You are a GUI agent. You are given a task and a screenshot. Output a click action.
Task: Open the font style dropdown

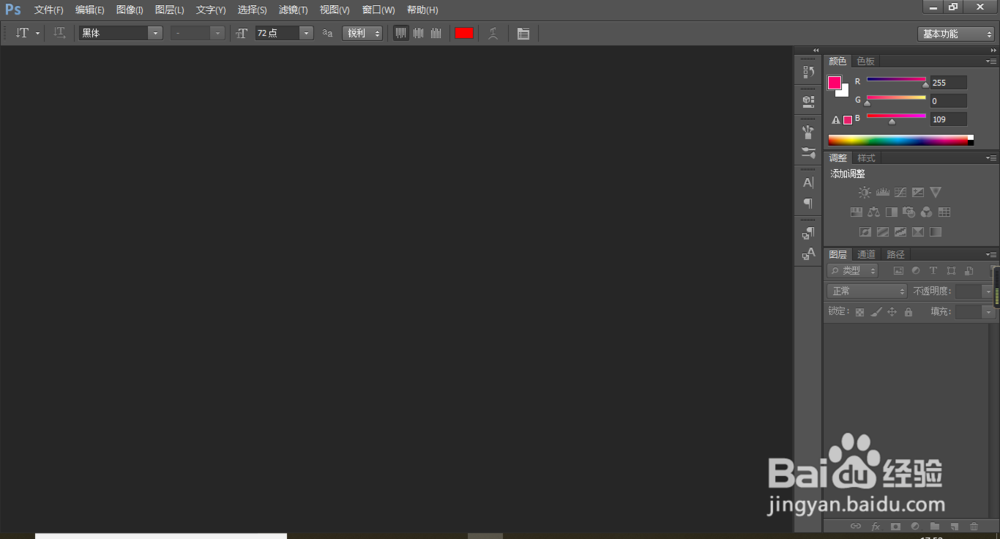click(x=217, y=33)
